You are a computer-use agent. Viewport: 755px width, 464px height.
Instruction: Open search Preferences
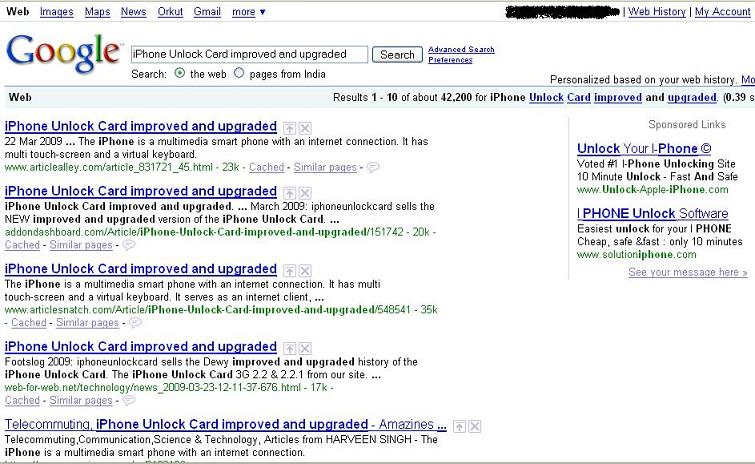tap(450, 60)
